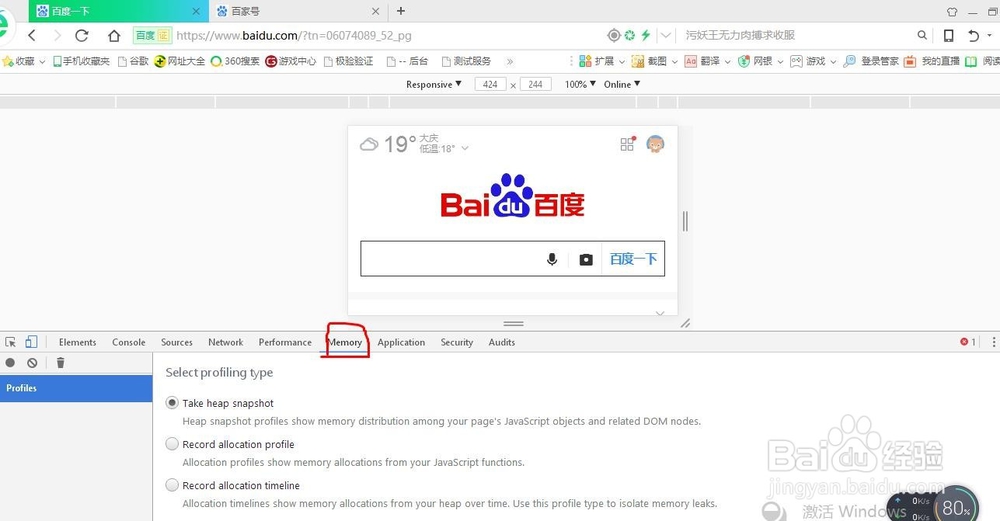Switch to the Sources tab
1000x521 pixels.
point(177,342)
